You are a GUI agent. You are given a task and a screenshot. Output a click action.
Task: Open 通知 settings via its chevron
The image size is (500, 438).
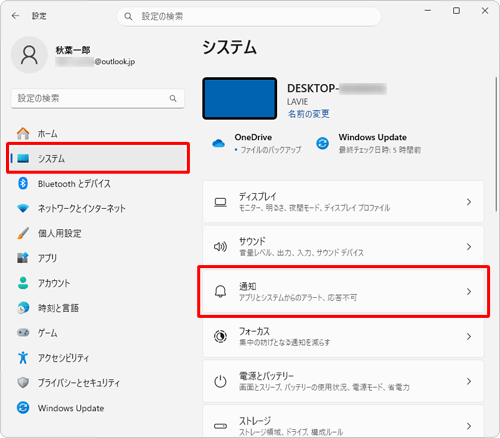point(469,291)
